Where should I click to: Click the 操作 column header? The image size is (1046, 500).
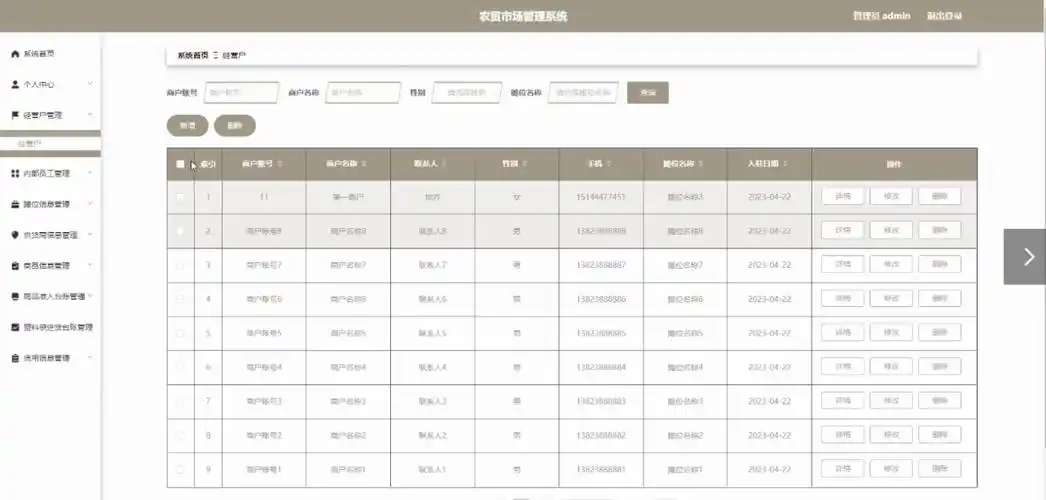894,164
